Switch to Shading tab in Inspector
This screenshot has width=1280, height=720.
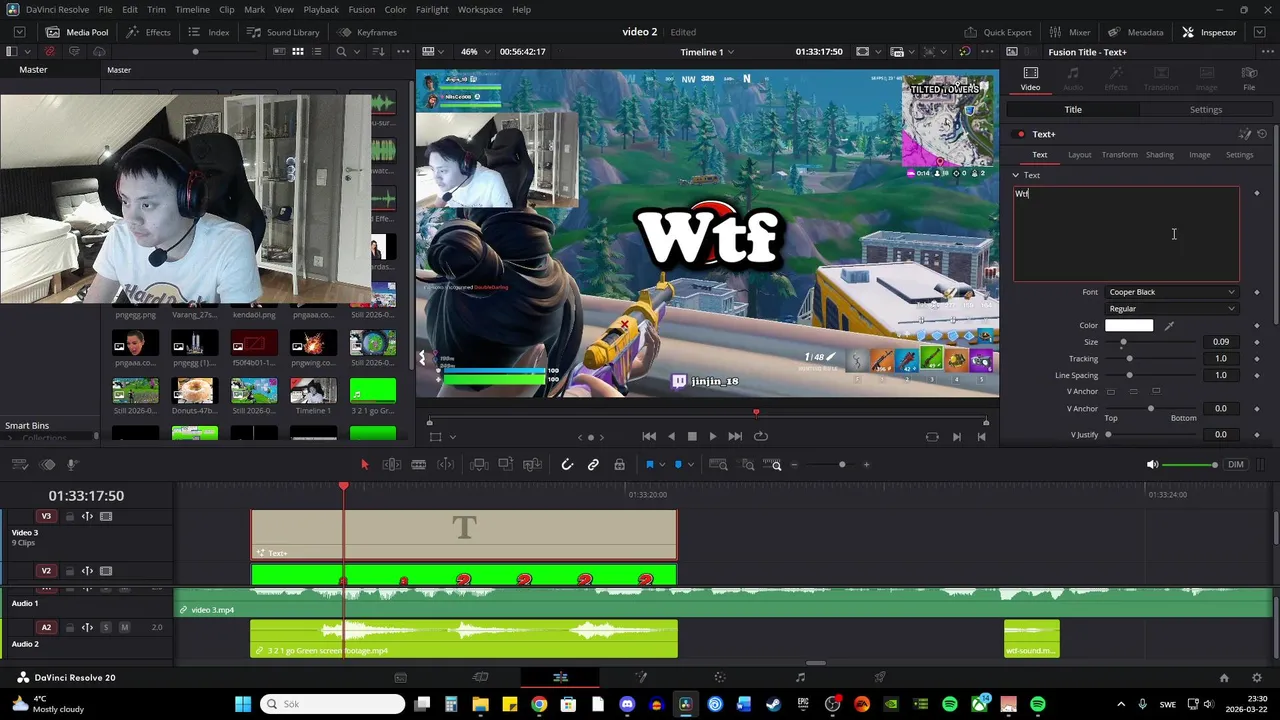click(x=1159, y=155)
